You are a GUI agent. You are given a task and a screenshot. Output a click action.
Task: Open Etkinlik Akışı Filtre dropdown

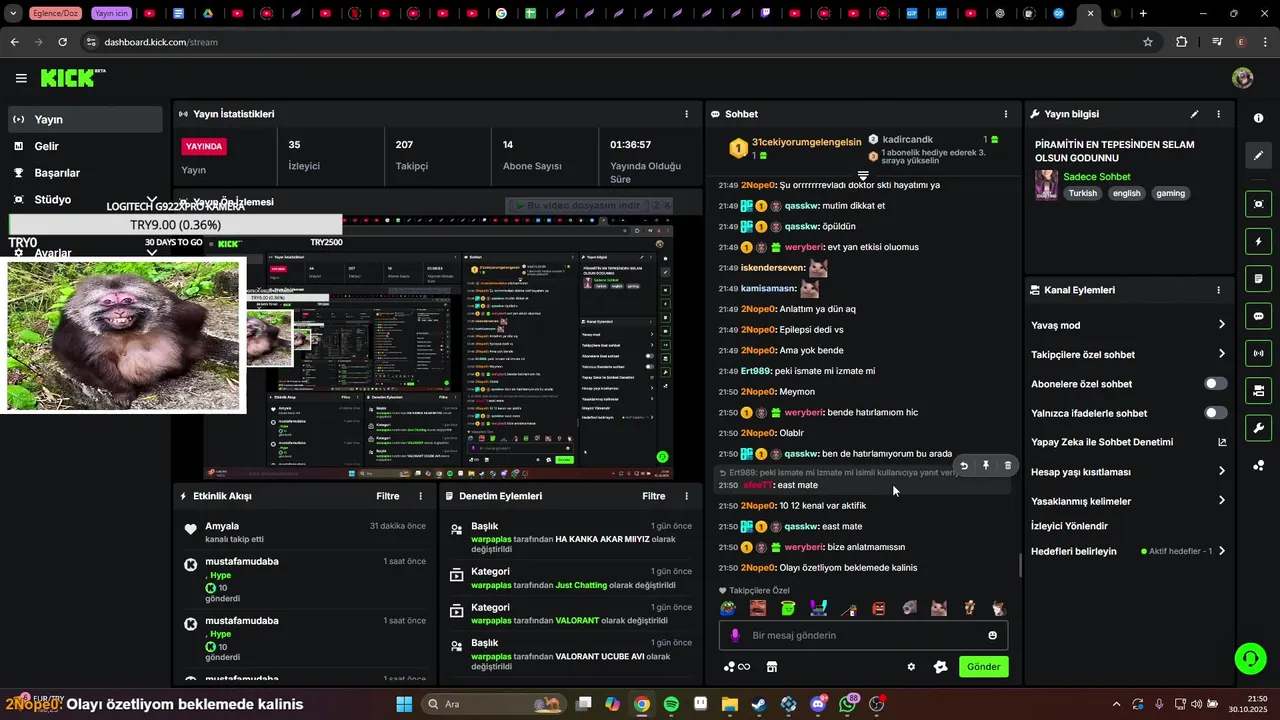pos(388,496)
